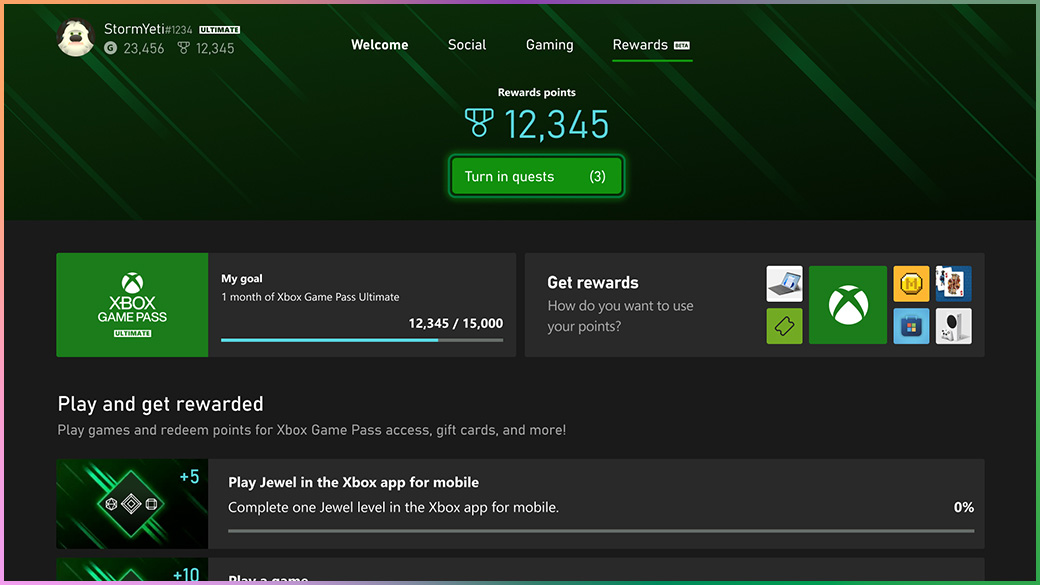Select the Xbox logo tile under Get rewards
This screenshot has width=1040, height=585.
click(x=847, y=305)
